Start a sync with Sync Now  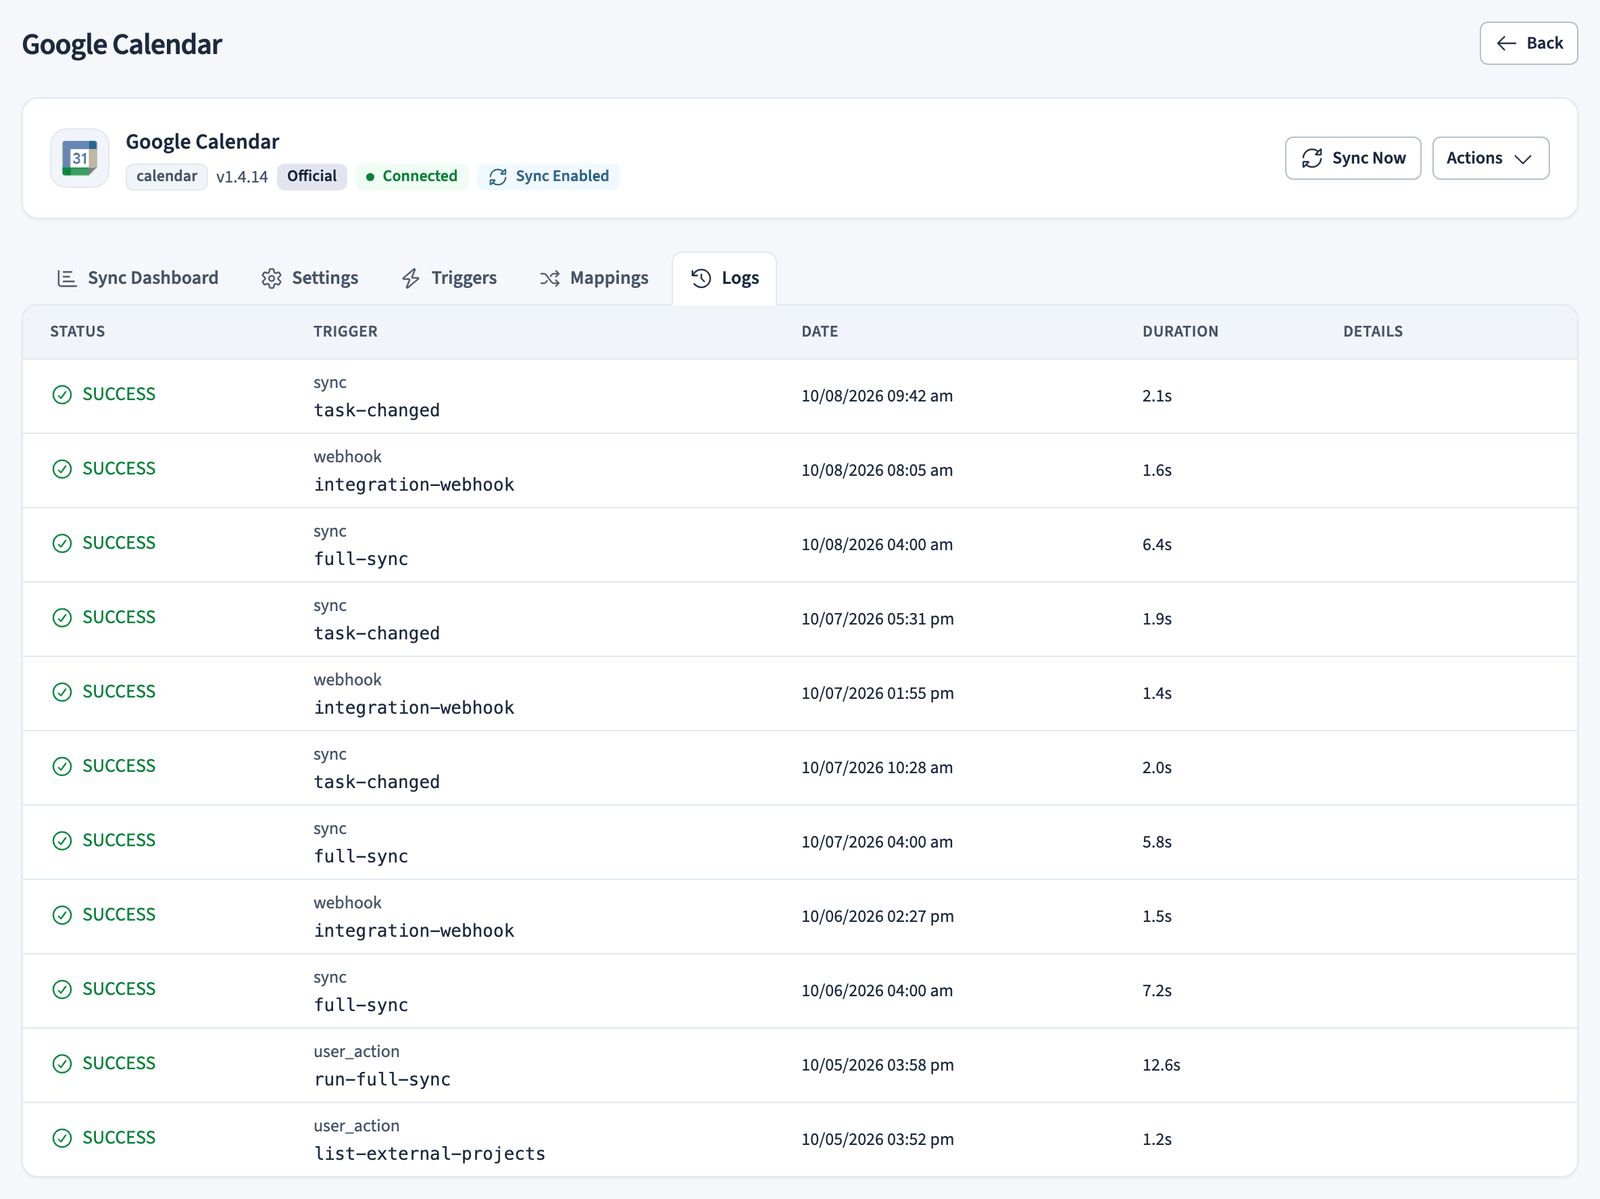(1352, 158)
